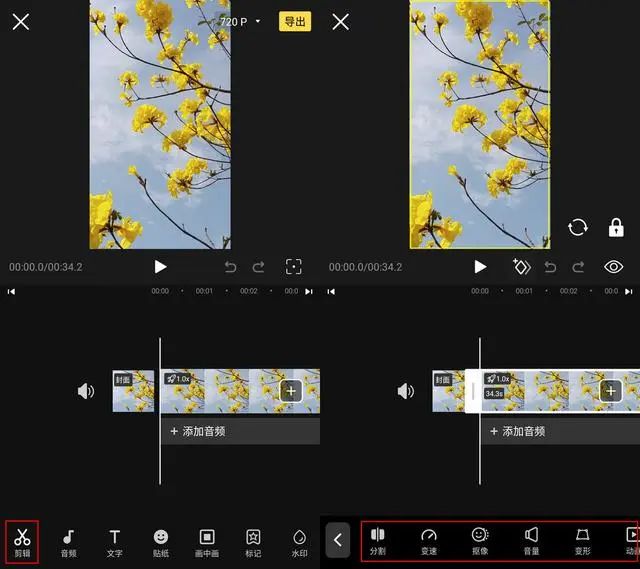Viewport: 640px width, 569px height.
Task: Mute the clip sound in left editor
Action: [x=86, y=391]
